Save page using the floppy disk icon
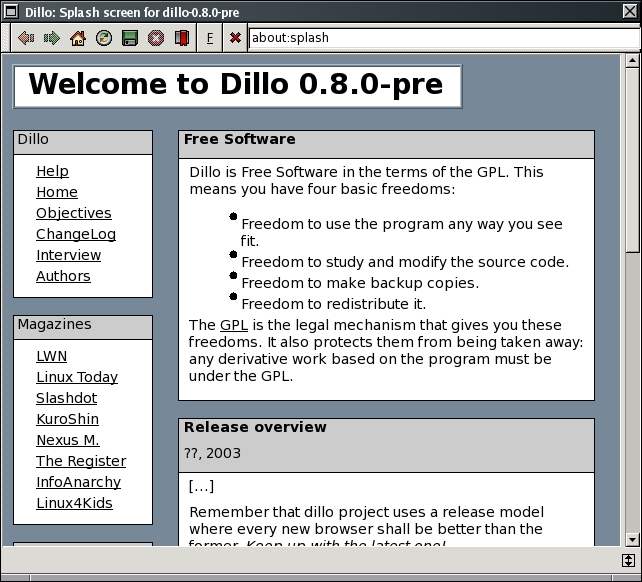 (x=130, y=38)
